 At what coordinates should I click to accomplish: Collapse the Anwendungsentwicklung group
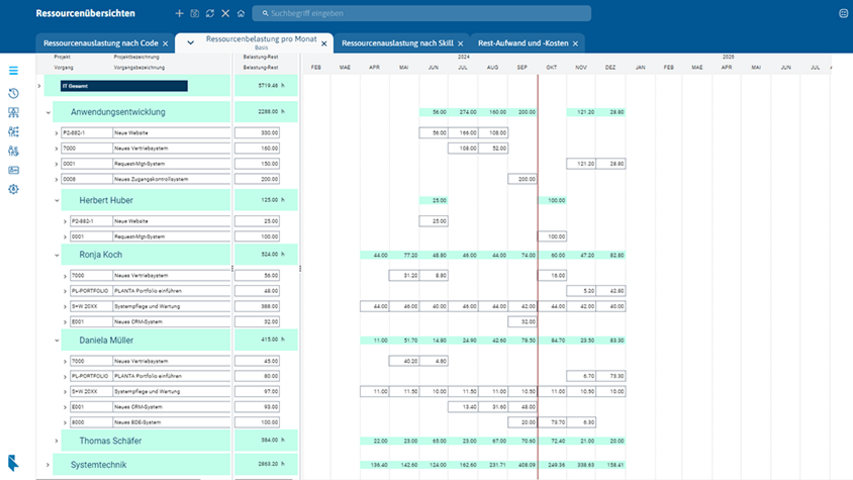point(47,112)
